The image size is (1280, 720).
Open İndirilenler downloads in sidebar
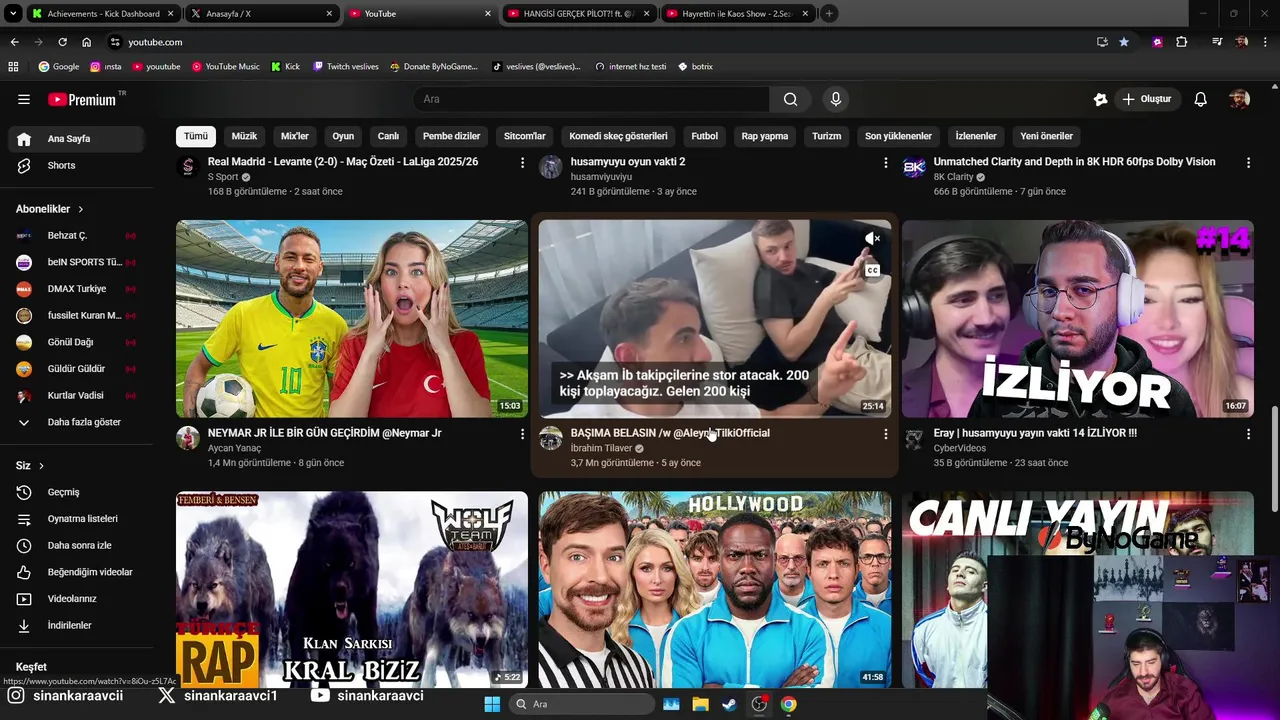pyautogui.click(x=76, y=625)
